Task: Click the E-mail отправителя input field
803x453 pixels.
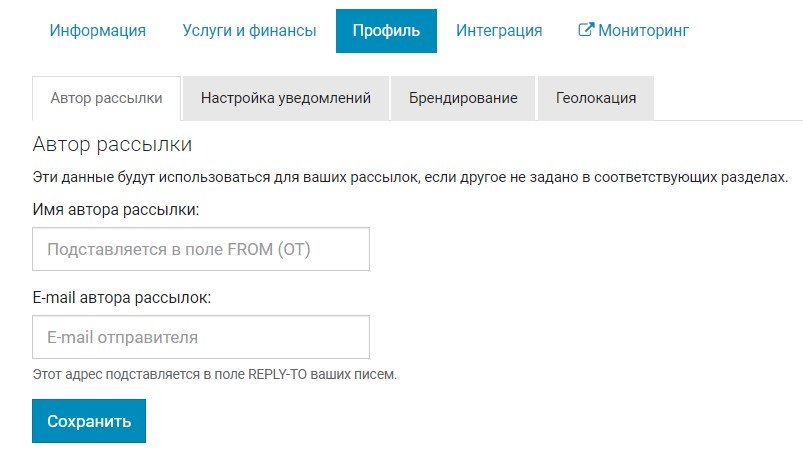Action: coord(201,337)
